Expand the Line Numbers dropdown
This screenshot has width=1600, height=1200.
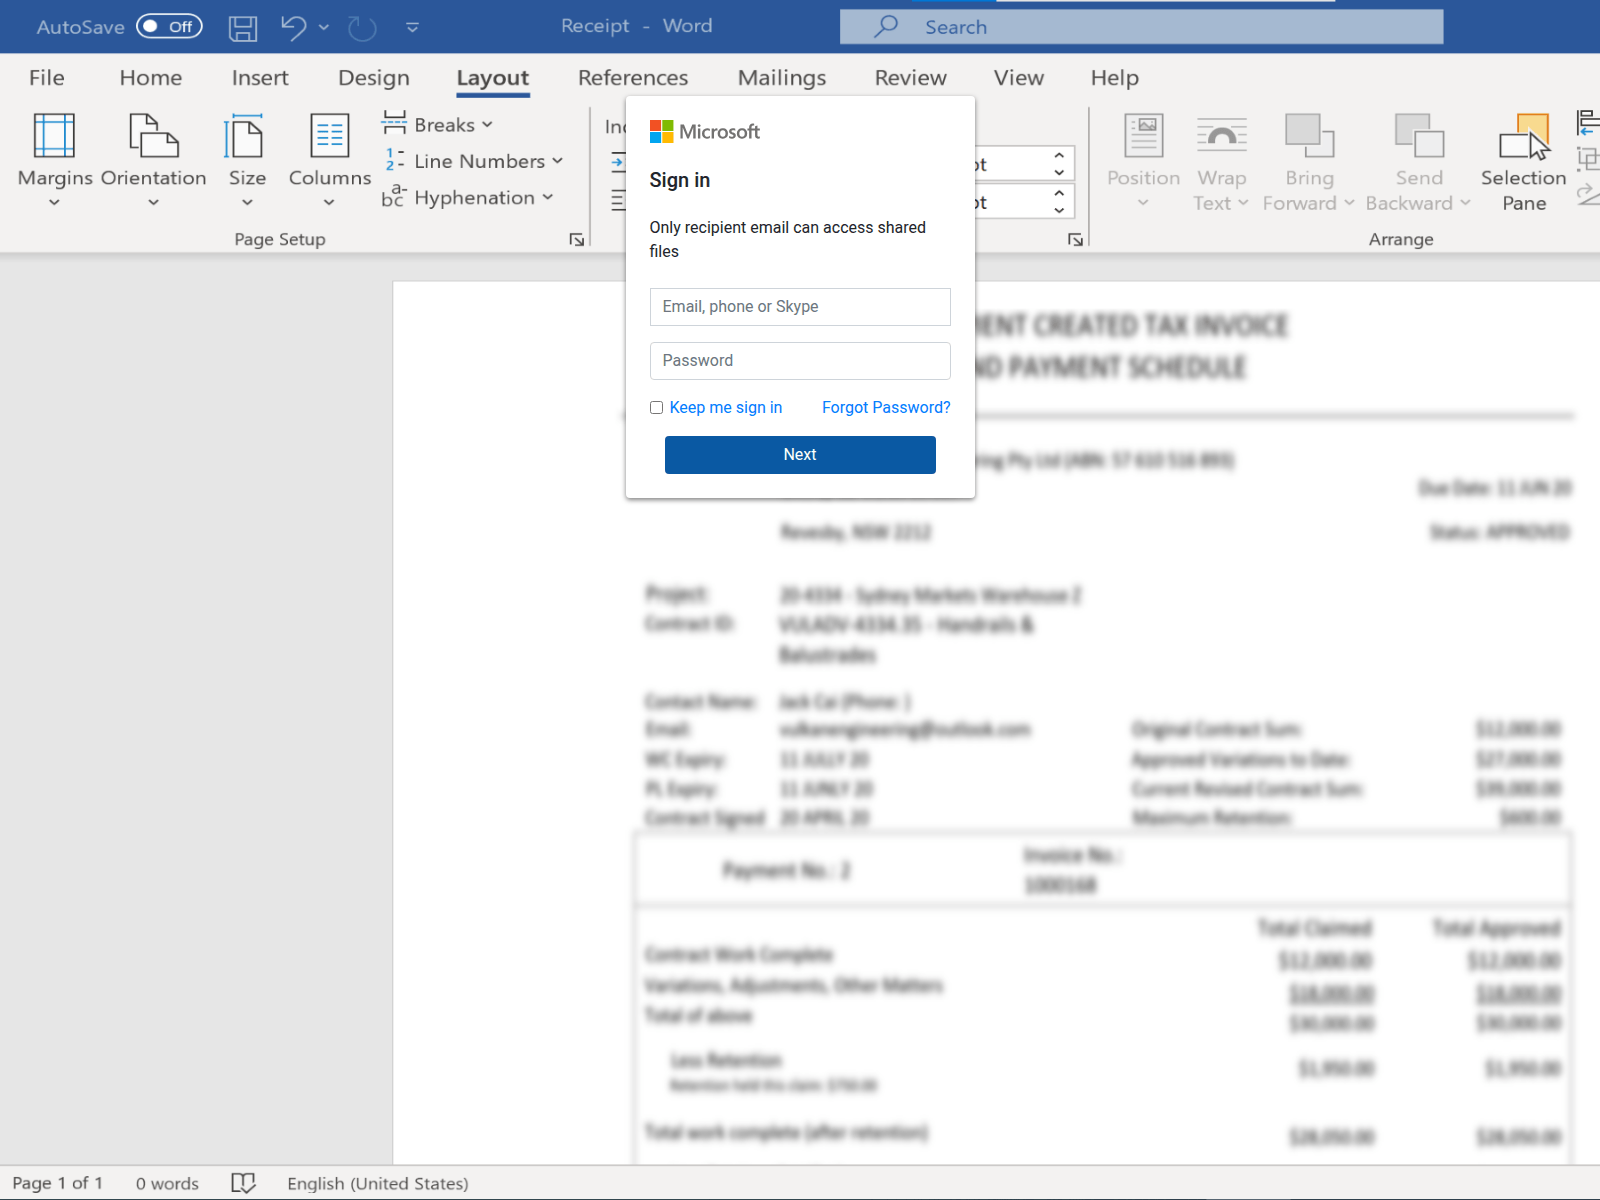pyautogui.click(x=474, y=161)
